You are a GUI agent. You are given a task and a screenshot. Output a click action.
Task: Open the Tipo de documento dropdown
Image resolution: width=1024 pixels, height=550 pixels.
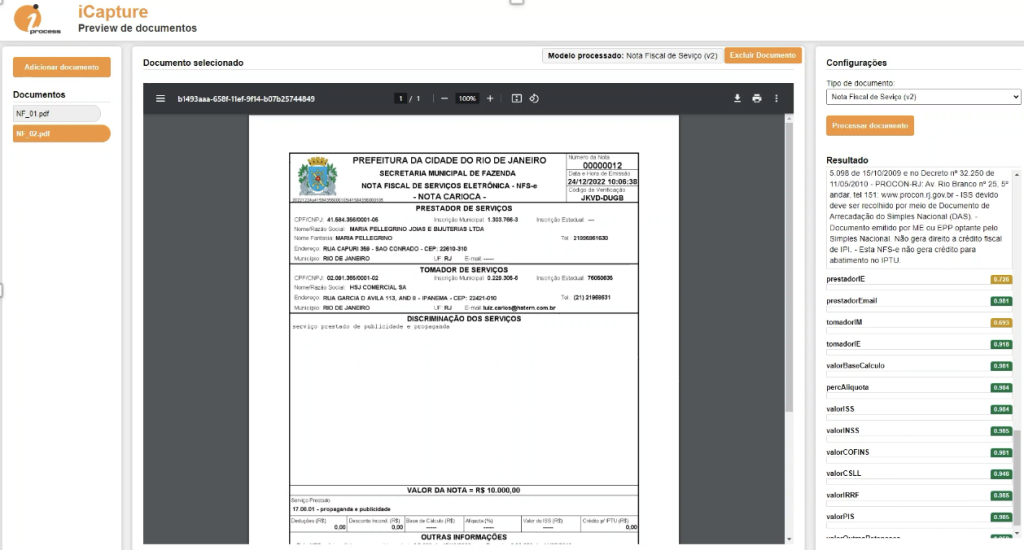point(923,97)
